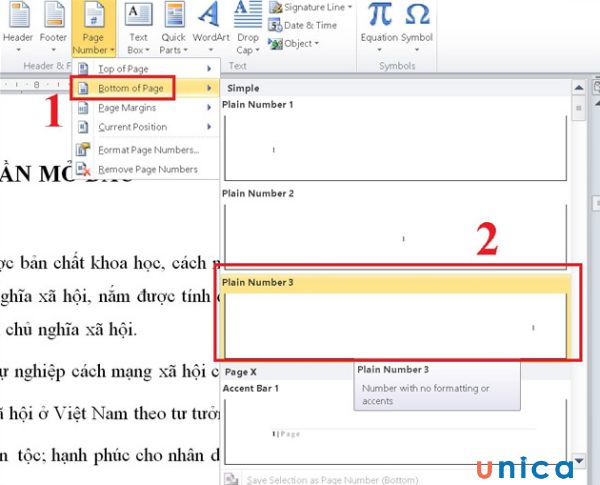The image size is (600, 485).
Task: Choose the Accent Bar 1 preview
Action: point(395,432)
